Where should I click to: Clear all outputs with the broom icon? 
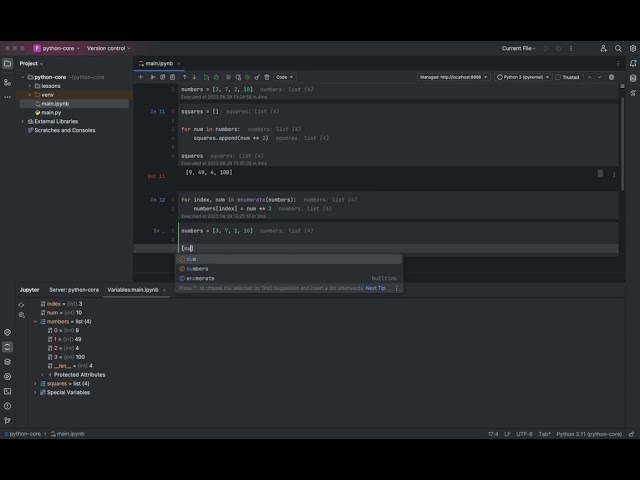(x=257, y=77)
